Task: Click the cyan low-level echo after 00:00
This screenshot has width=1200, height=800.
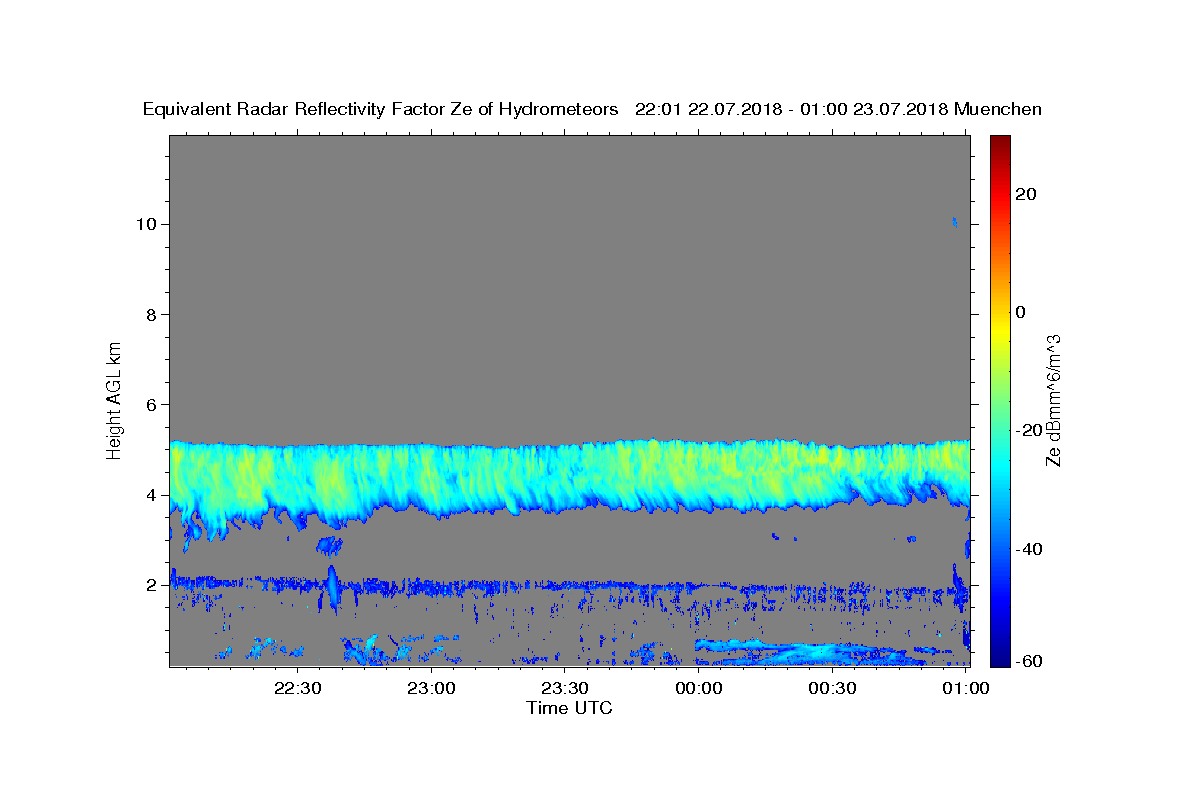Action: [x=815, y=652]
